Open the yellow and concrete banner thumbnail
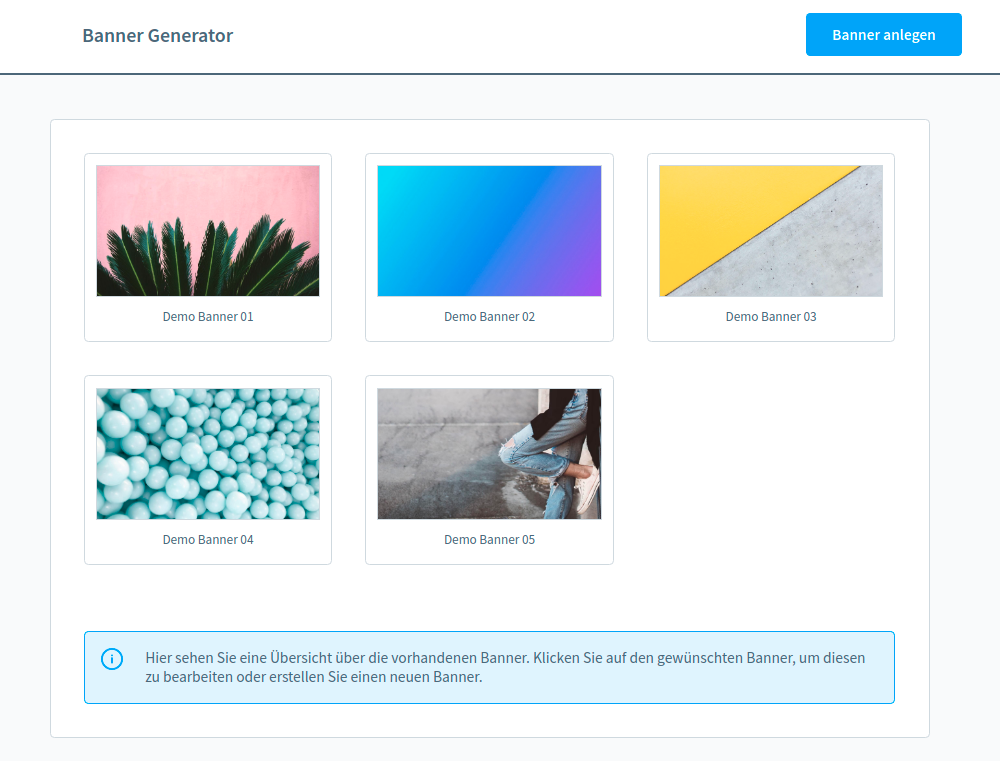 pyautogui.click(x=770, y=231)
